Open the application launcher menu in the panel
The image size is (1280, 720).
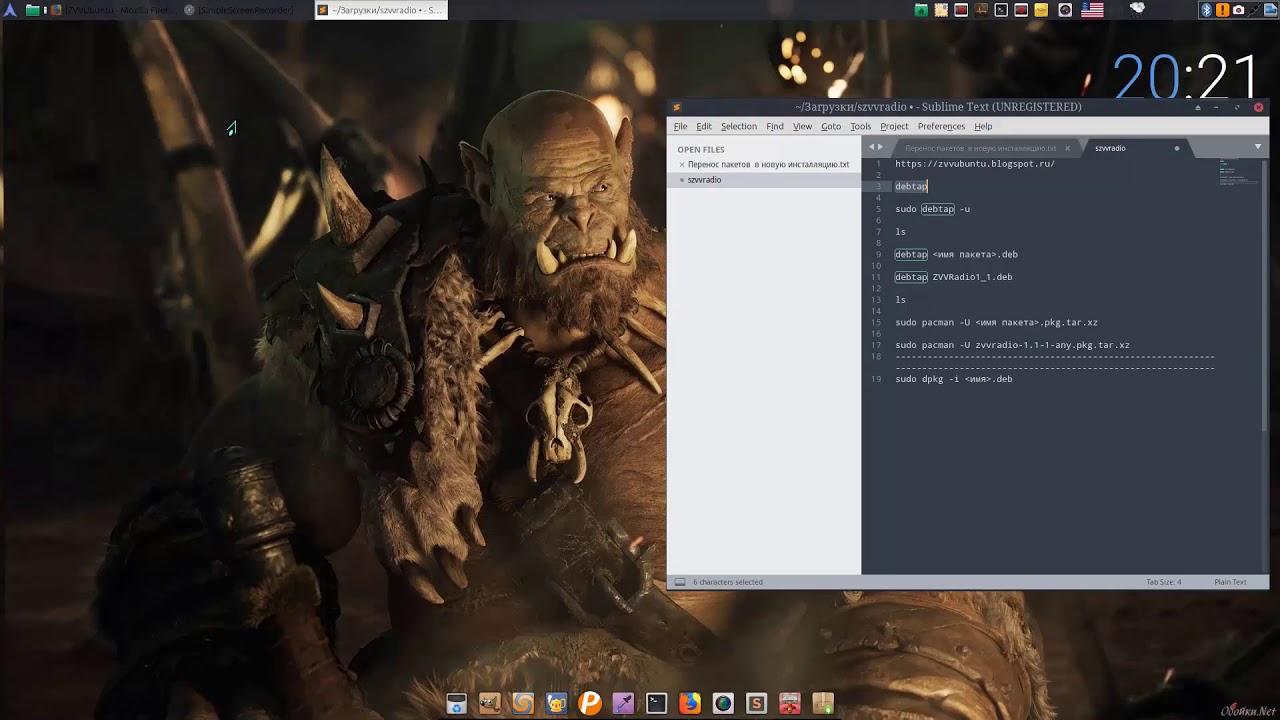coord(10,10)
